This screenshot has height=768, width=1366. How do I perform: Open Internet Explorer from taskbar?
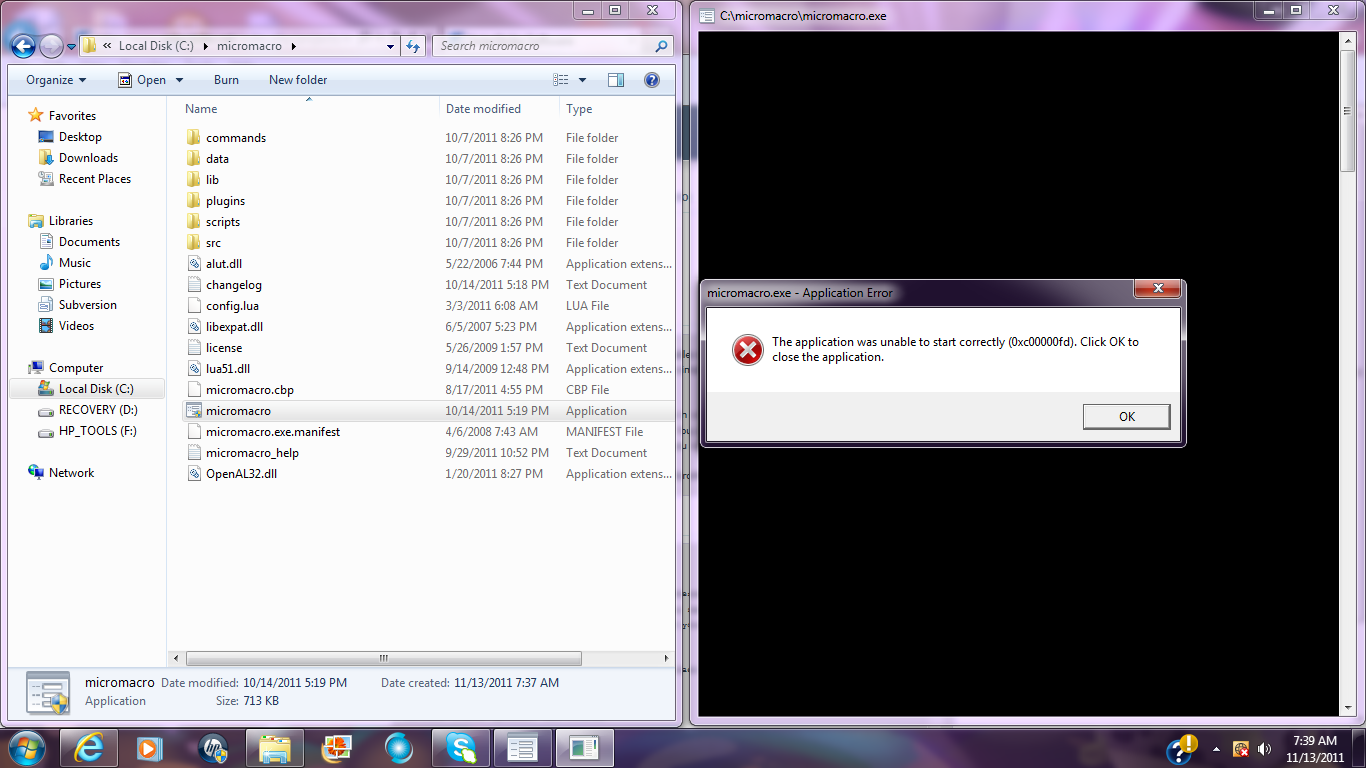click(x=87, y=748)
